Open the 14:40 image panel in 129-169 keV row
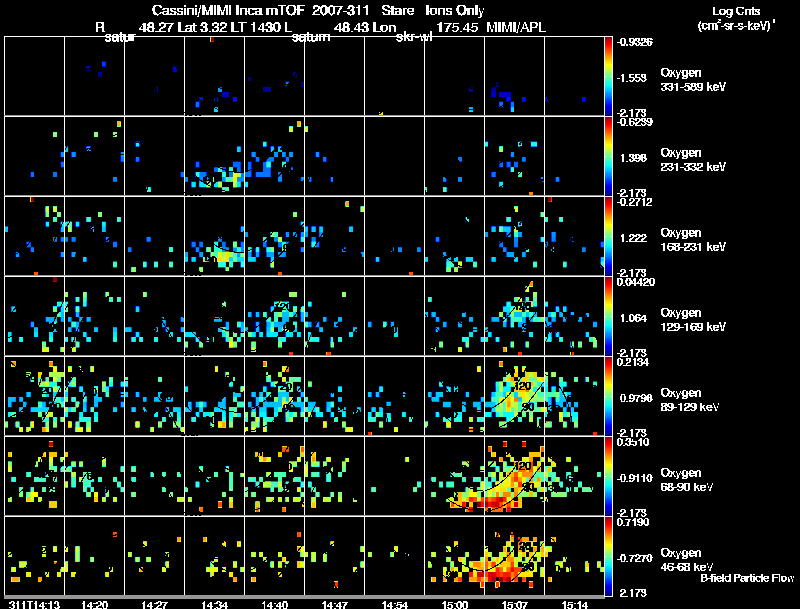800x609 pixels. click(274, 316)
